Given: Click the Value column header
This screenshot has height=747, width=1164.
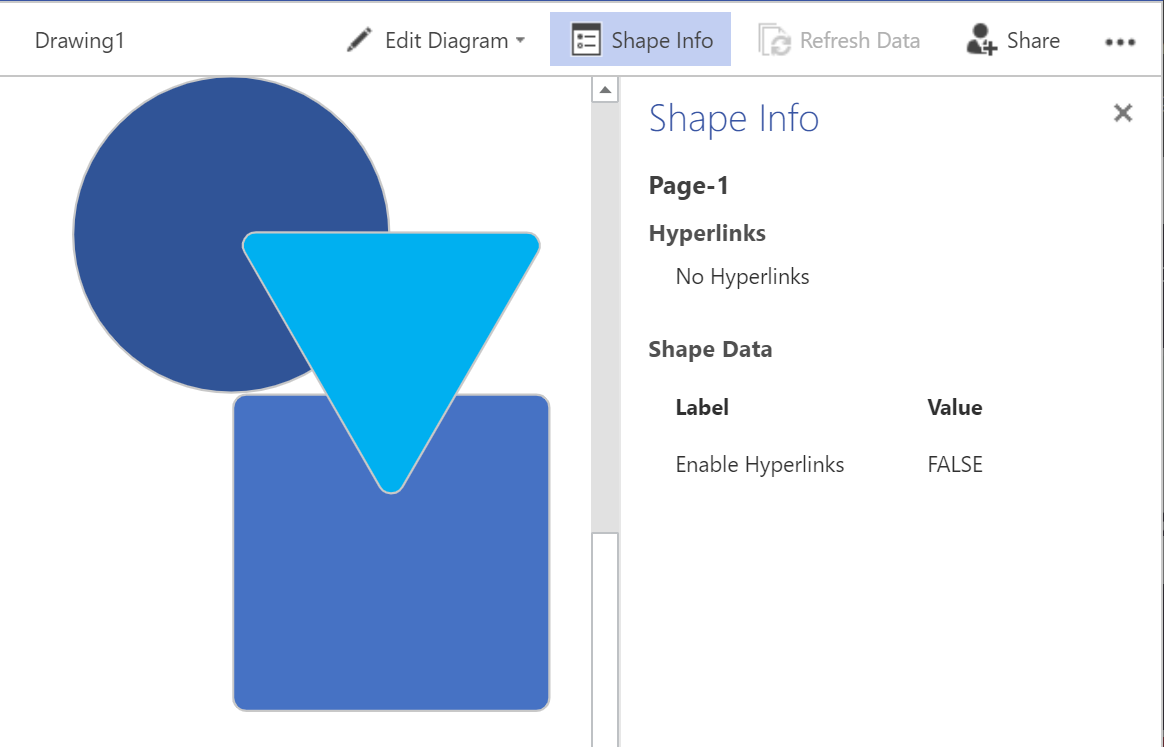Looking at the screenshot, I should pos(955,407).
